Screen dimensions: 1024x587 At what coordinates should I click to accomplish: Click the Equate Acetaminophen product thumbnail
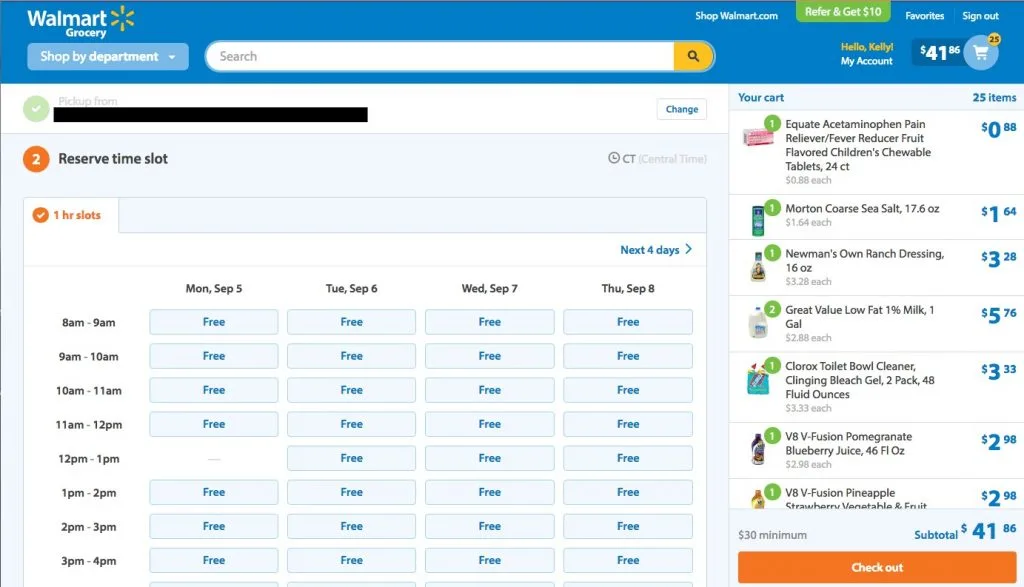(758, 136)
